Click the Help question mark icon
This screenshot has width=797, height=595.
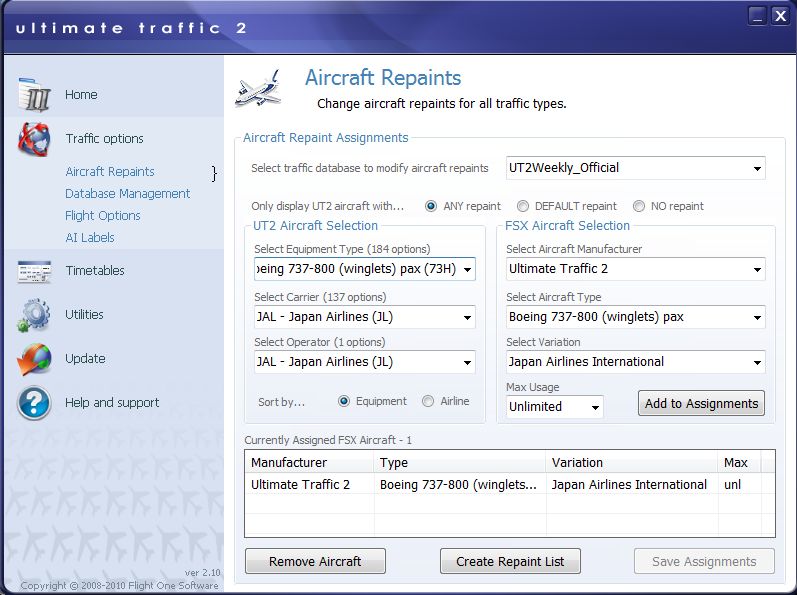tap(35, 403)
